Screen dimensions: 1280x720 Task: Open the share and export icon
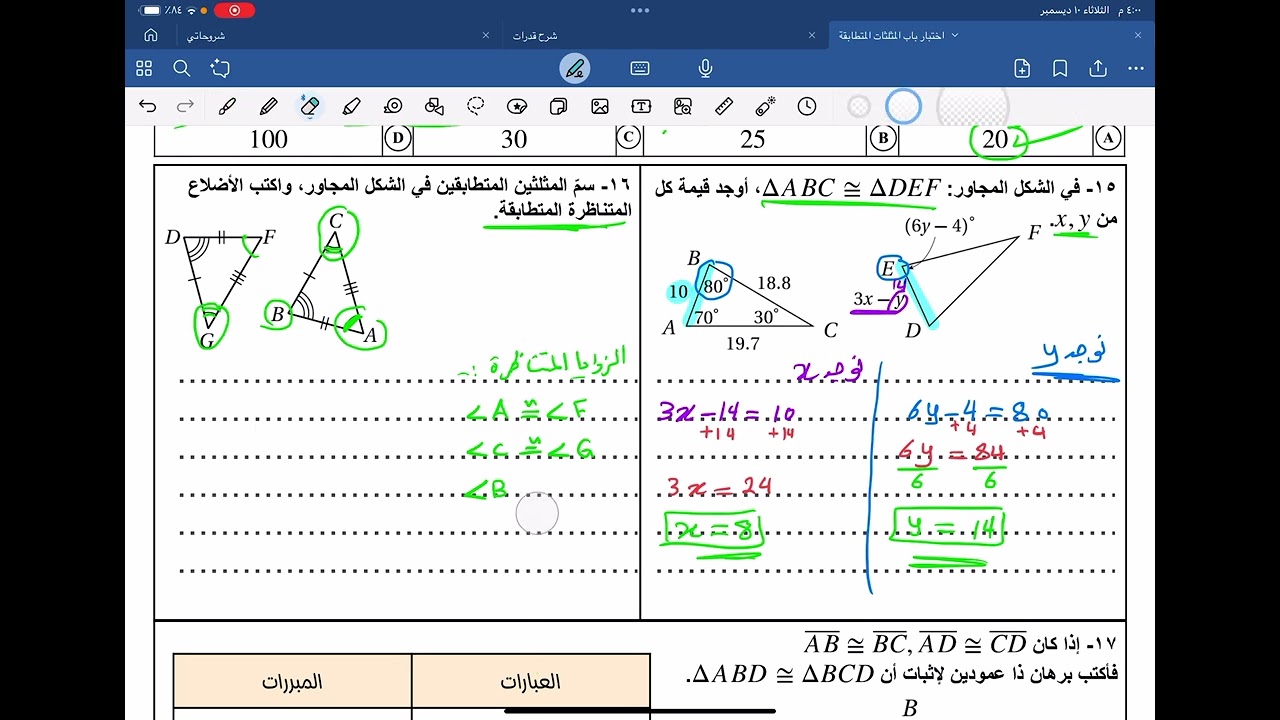pyautogui.click(x=1098, y=68)
